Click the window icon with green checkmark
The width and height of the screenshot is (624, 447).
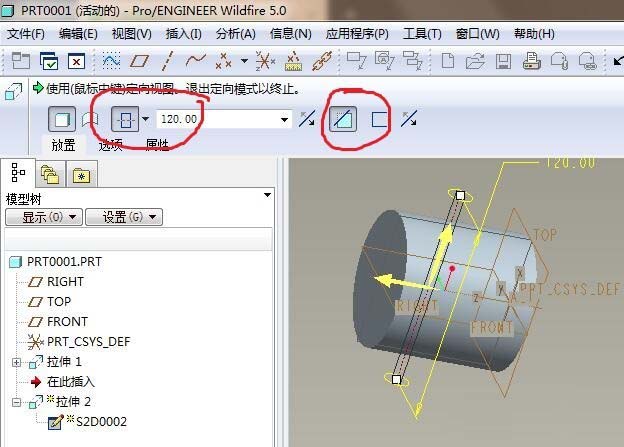49,61
